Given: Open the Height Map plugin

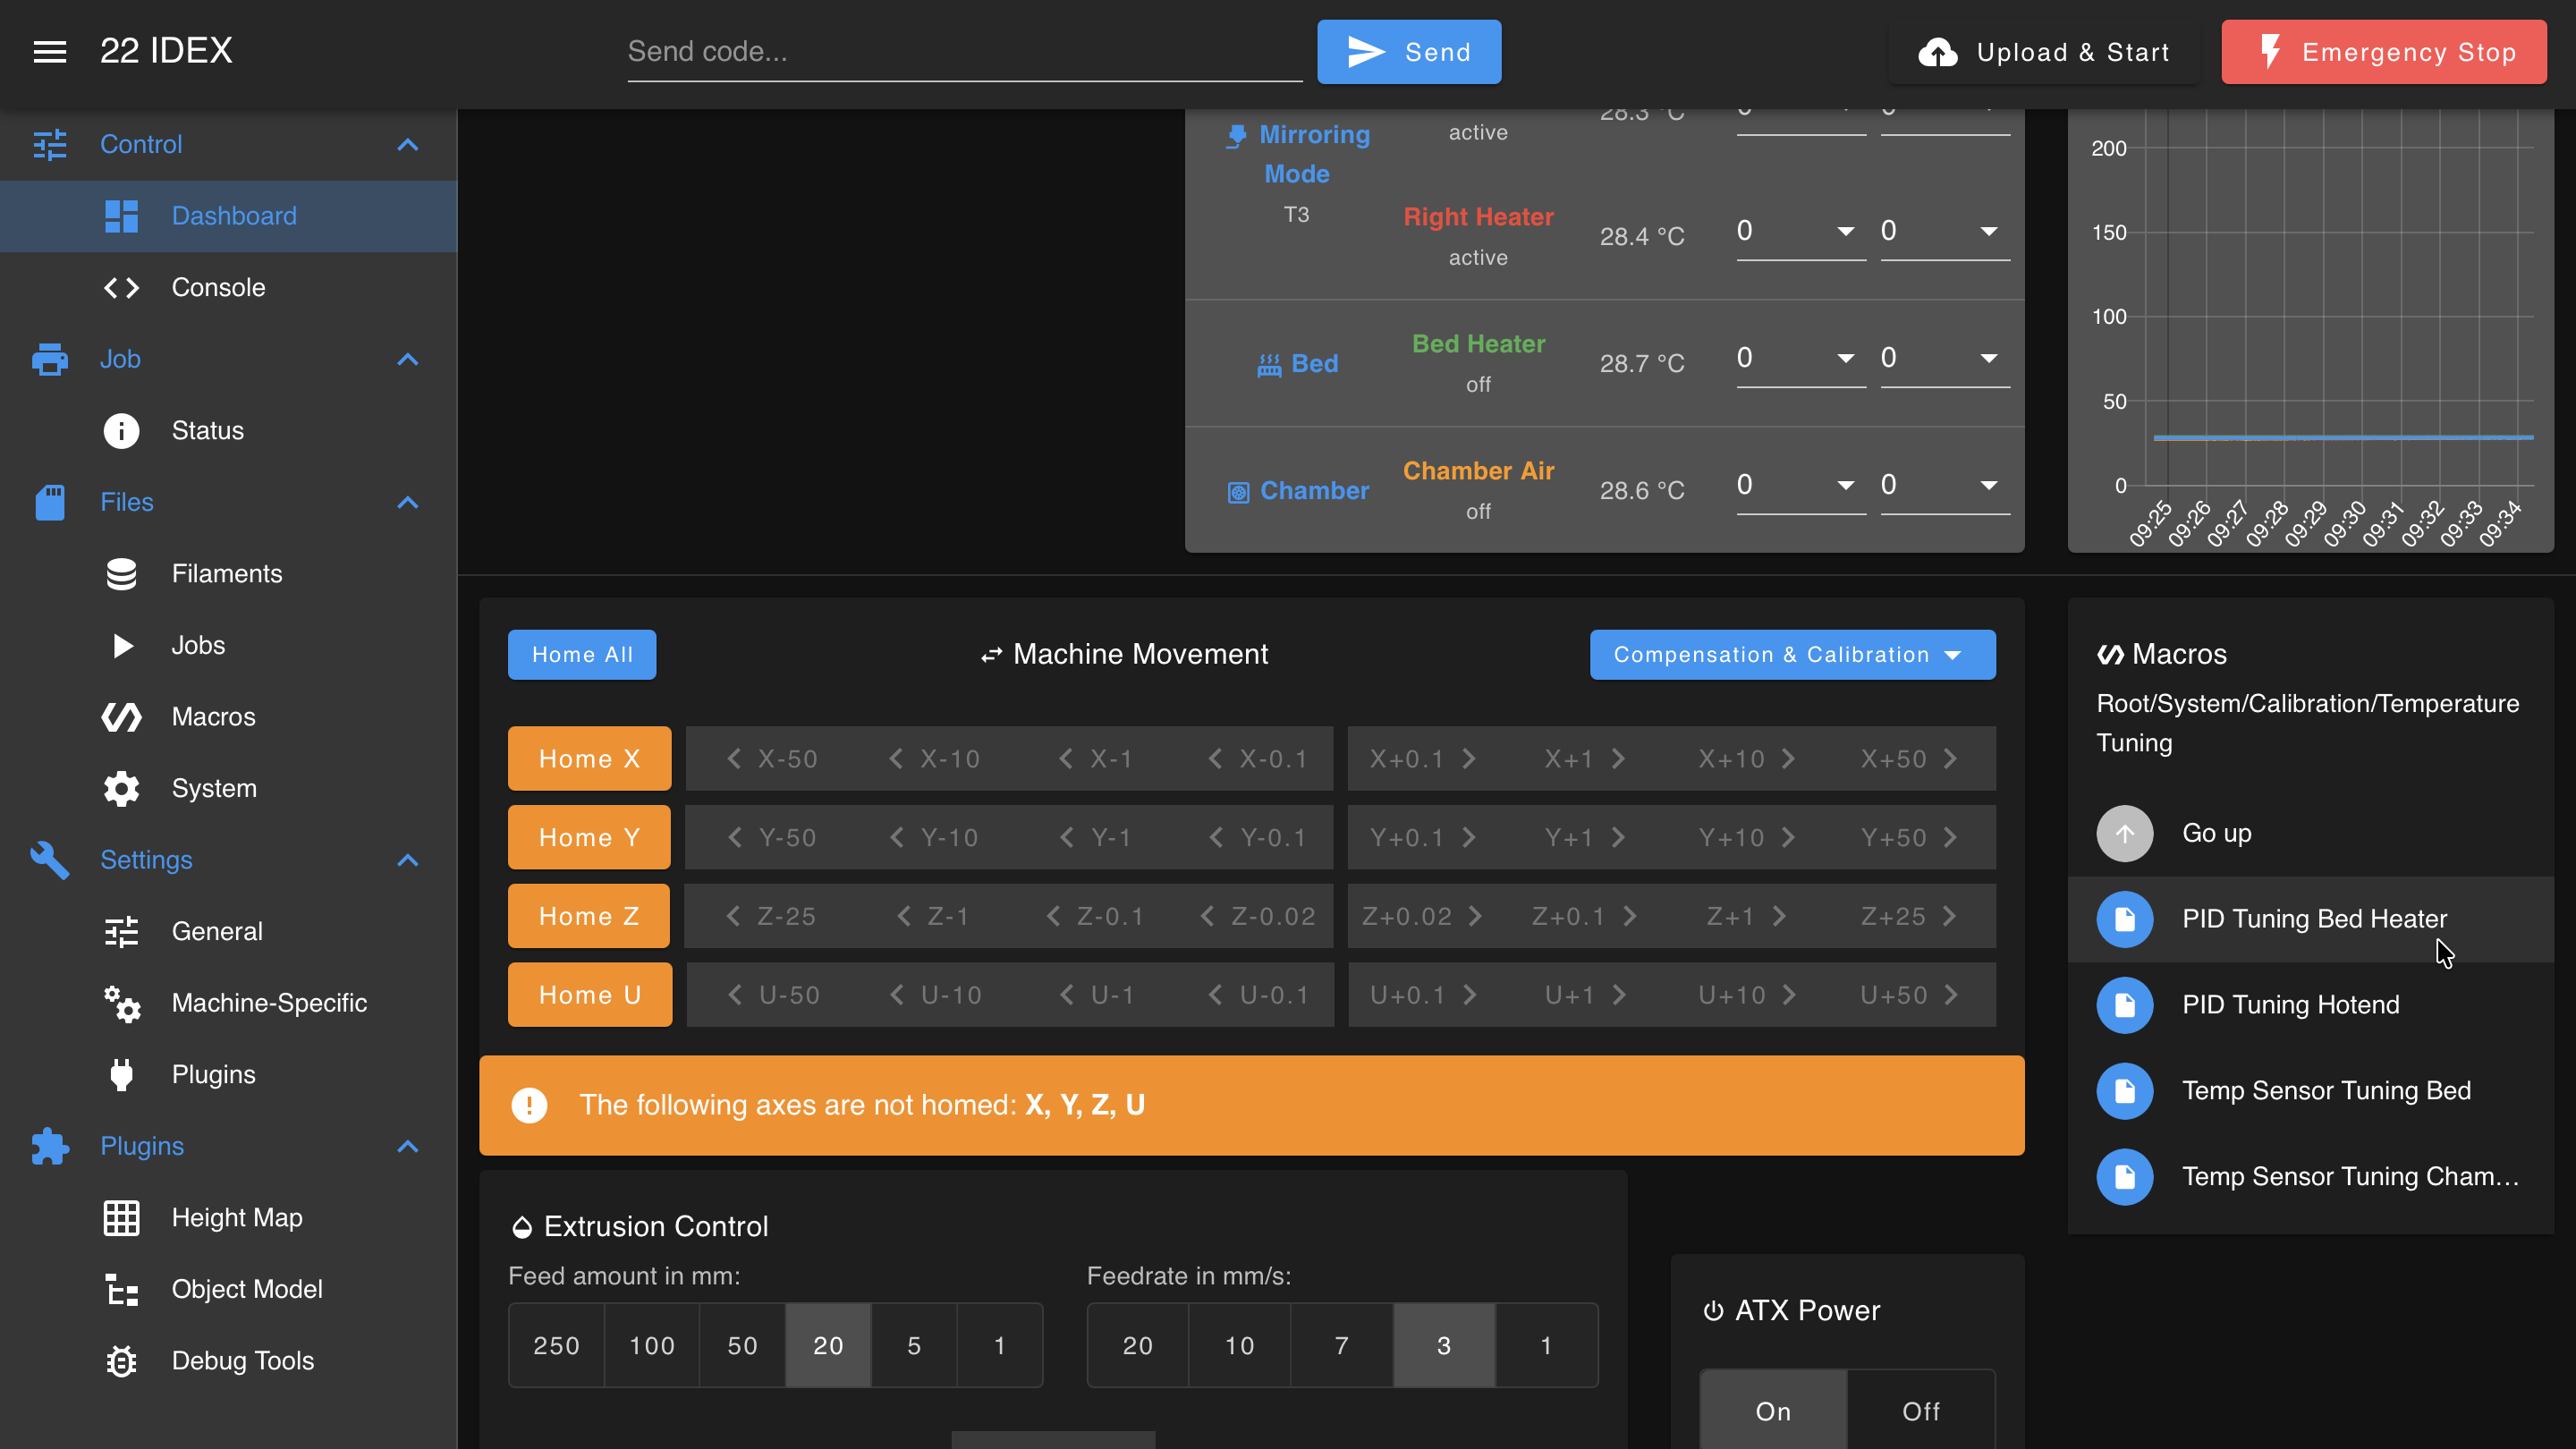Looking at the screenshot, I should click(229, 1218).
